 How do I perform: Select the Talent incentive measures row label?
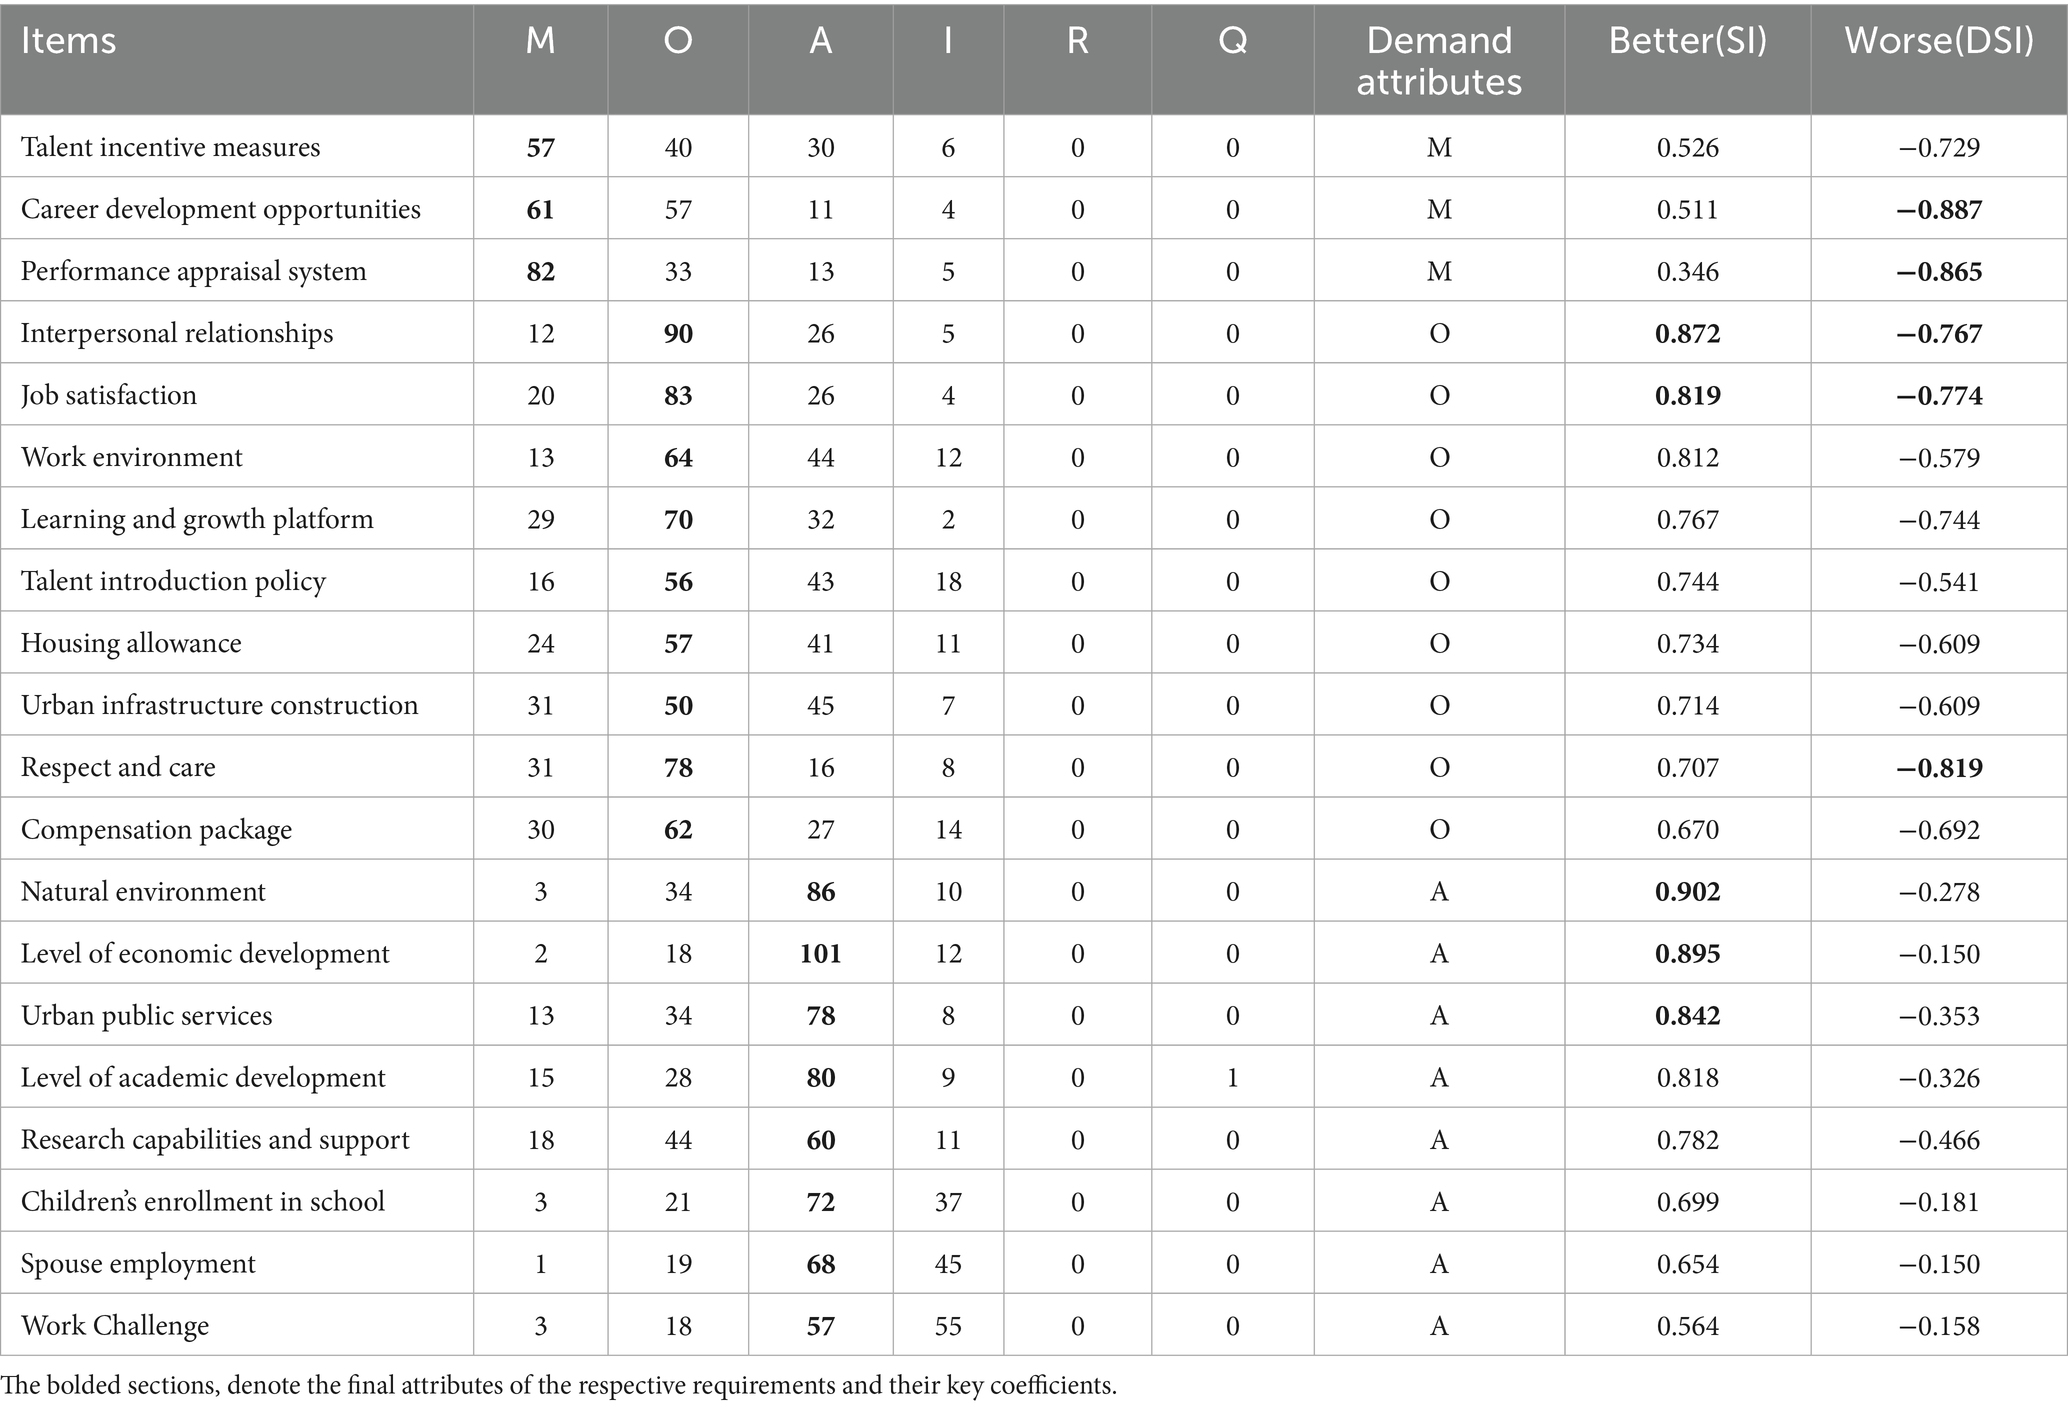click(171, 148)
